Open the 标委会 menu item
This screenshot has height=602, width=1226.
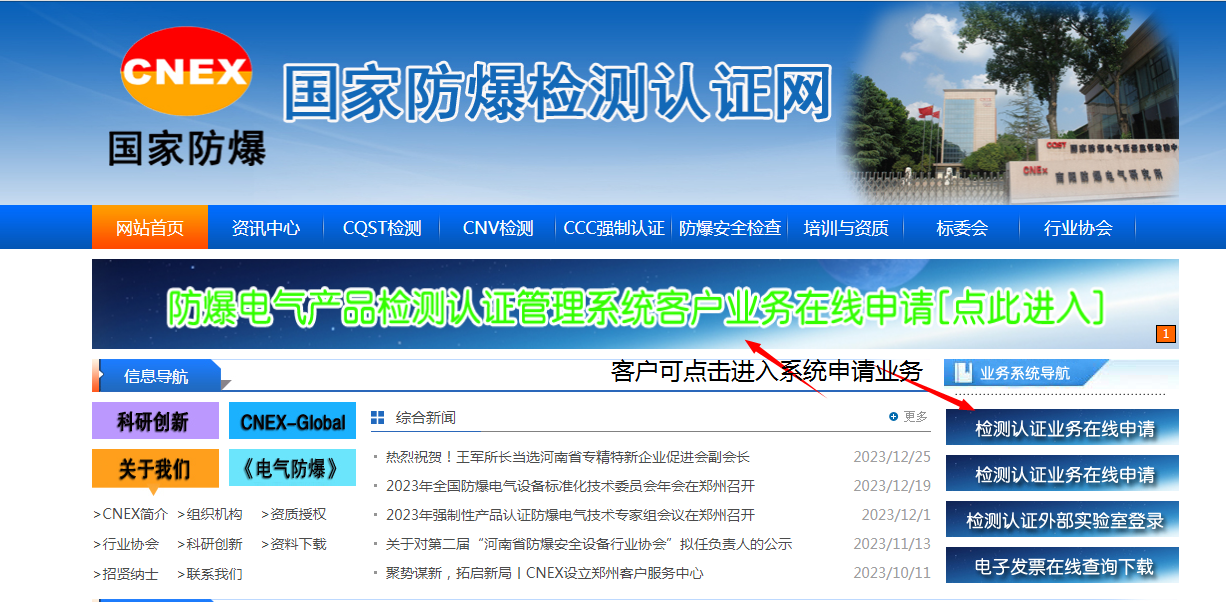tap(962, 228)
